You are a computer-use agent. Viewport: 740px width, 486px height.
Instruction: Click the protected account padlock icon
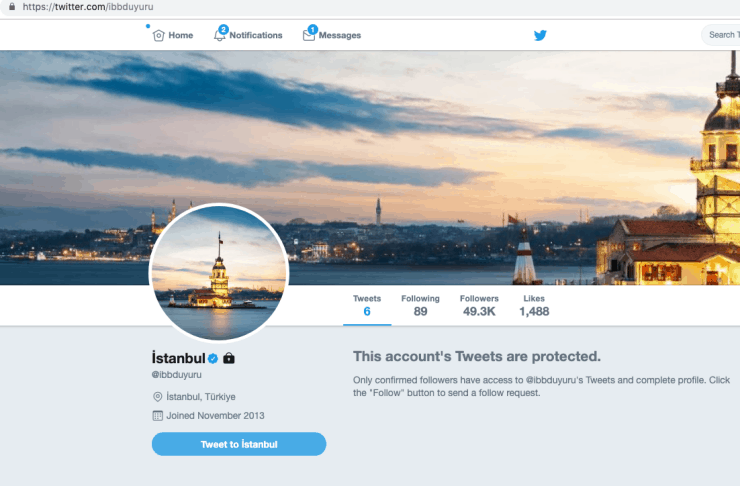(229, 358)
